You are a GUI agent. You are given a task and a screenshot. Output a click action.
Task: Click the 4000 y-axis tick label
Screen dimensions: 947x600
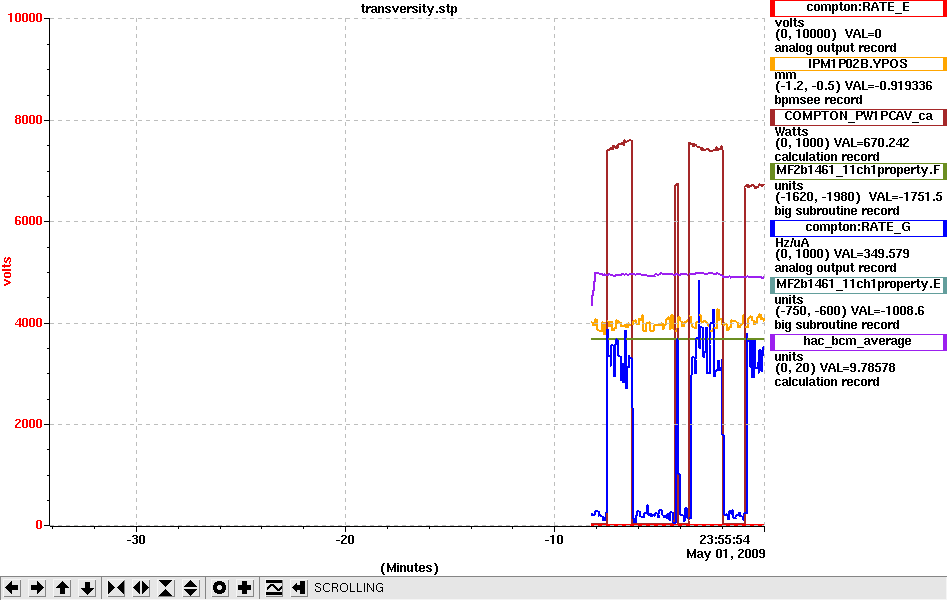[28, 323]
